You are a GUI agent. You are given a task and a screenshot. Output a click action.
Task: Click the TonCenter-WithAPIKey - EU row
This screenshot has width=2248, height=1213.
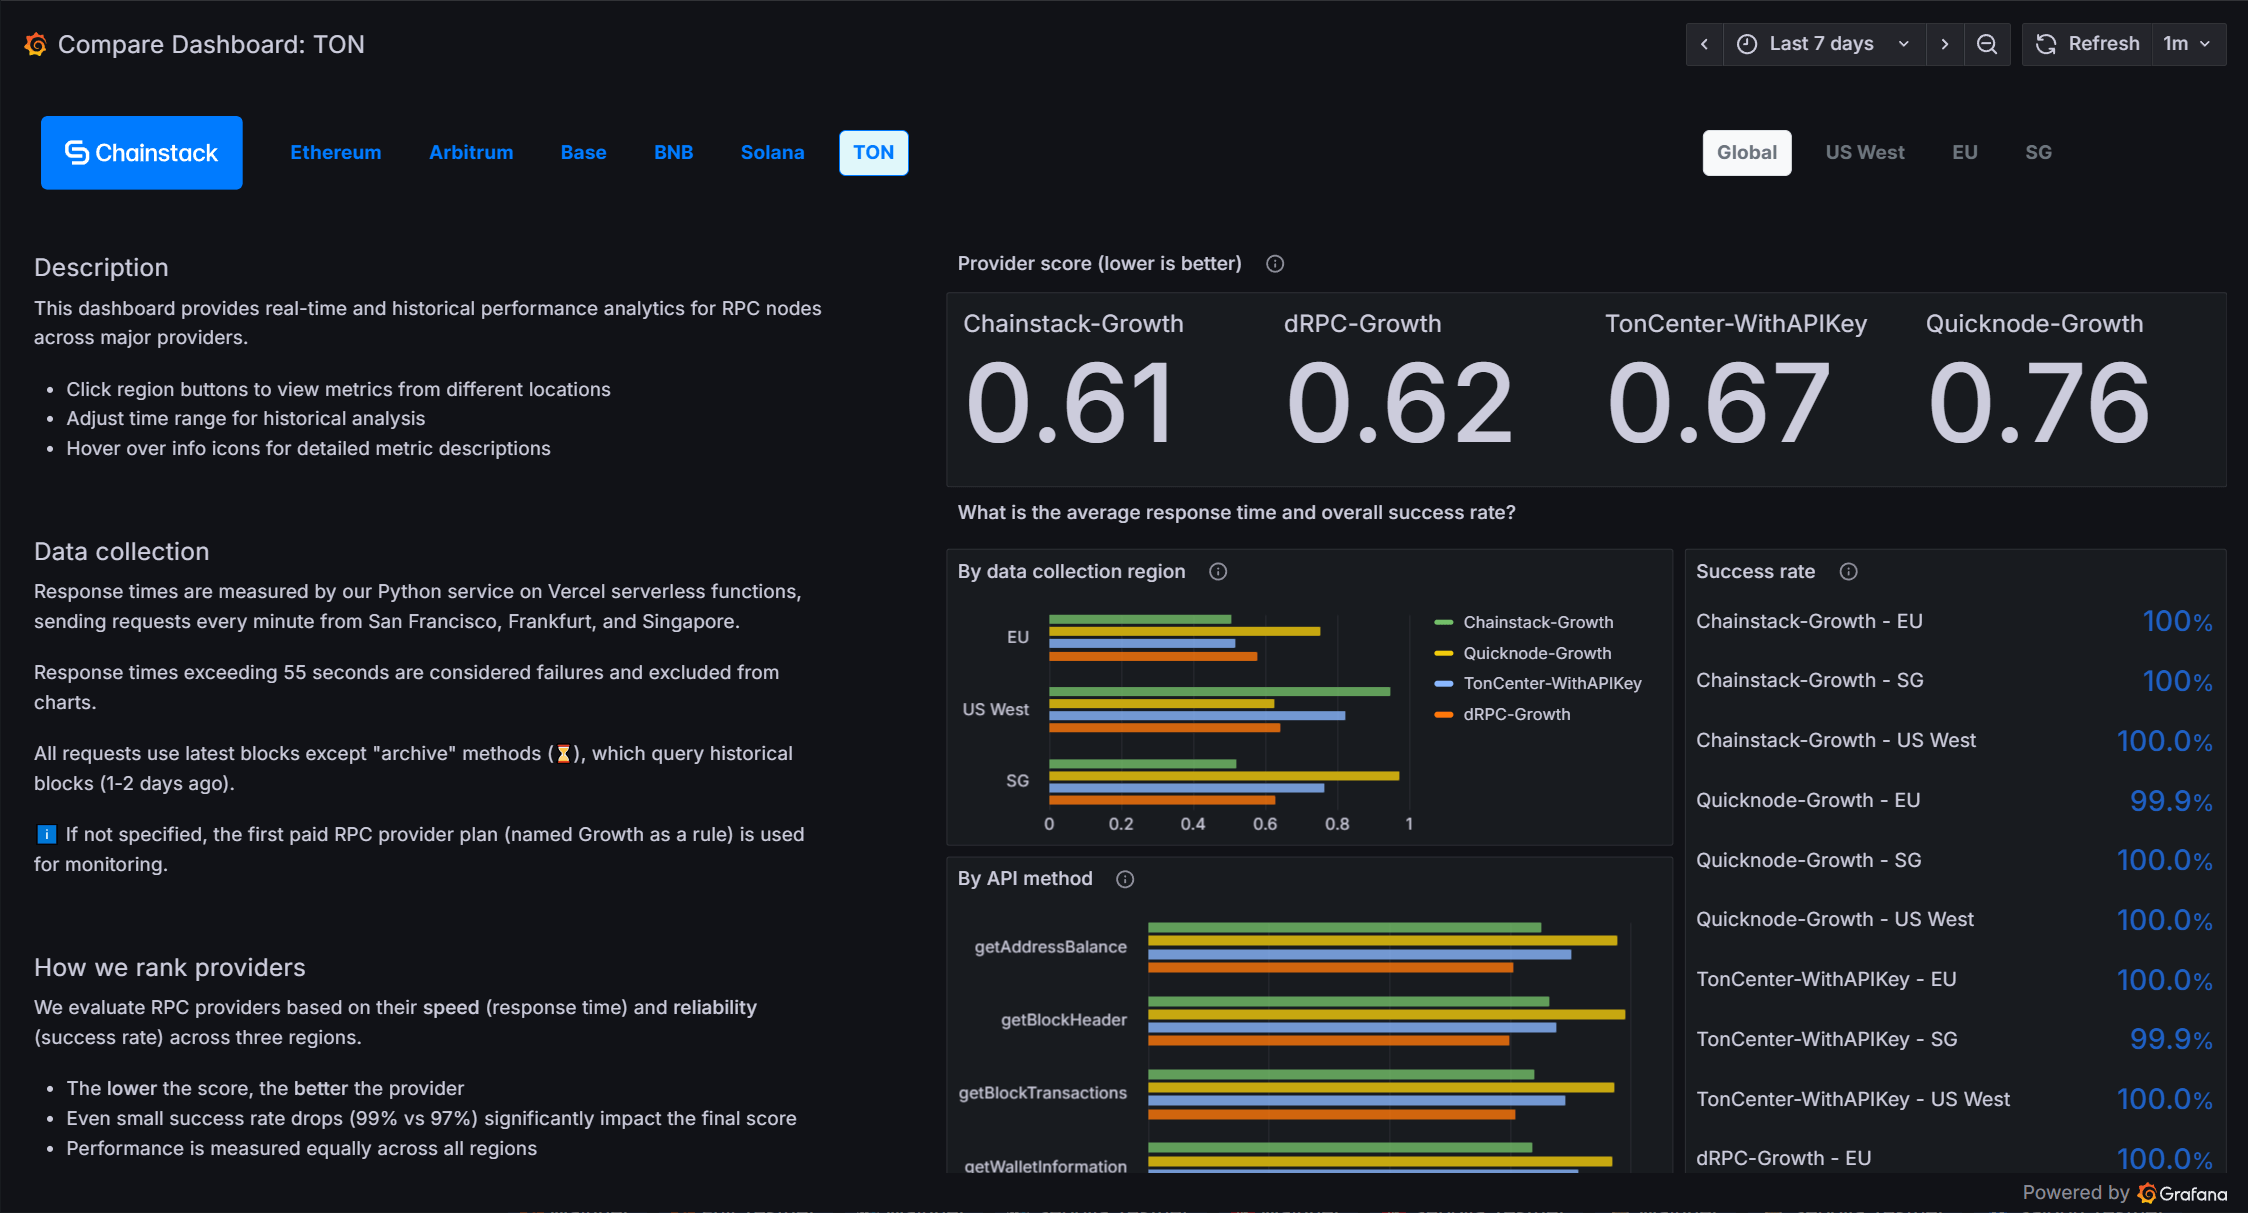click(x=1955, y=980)
